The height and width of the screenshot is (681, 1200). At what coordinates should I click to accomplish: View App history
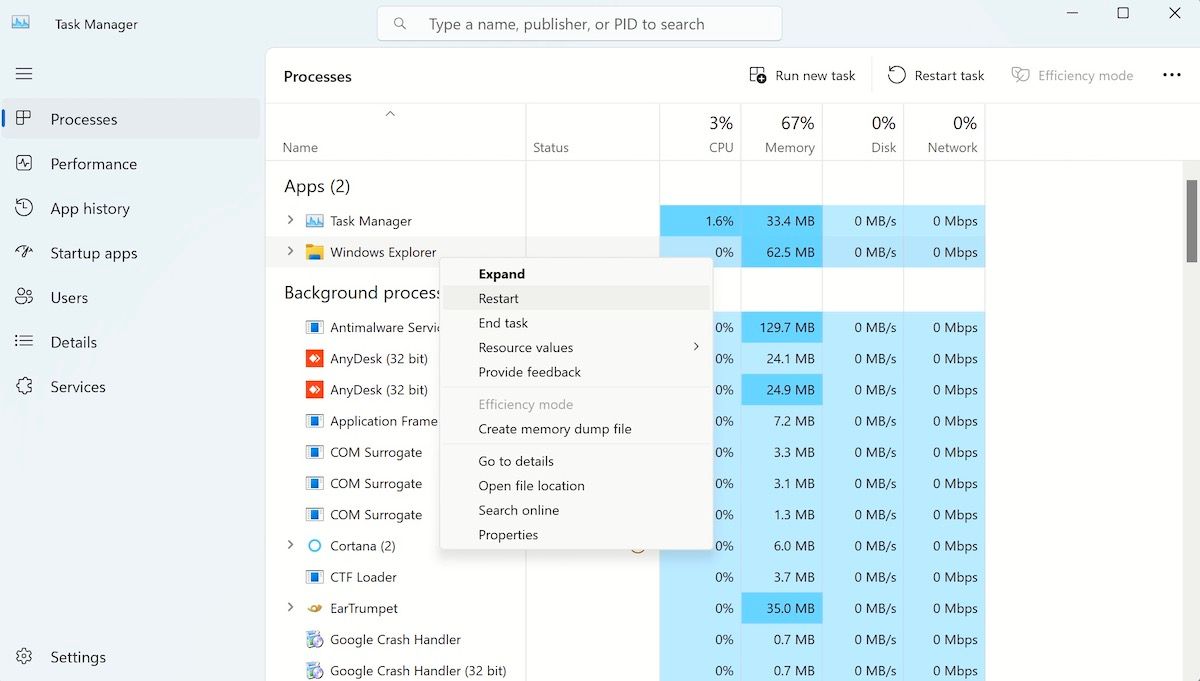[x=89, y=208]
